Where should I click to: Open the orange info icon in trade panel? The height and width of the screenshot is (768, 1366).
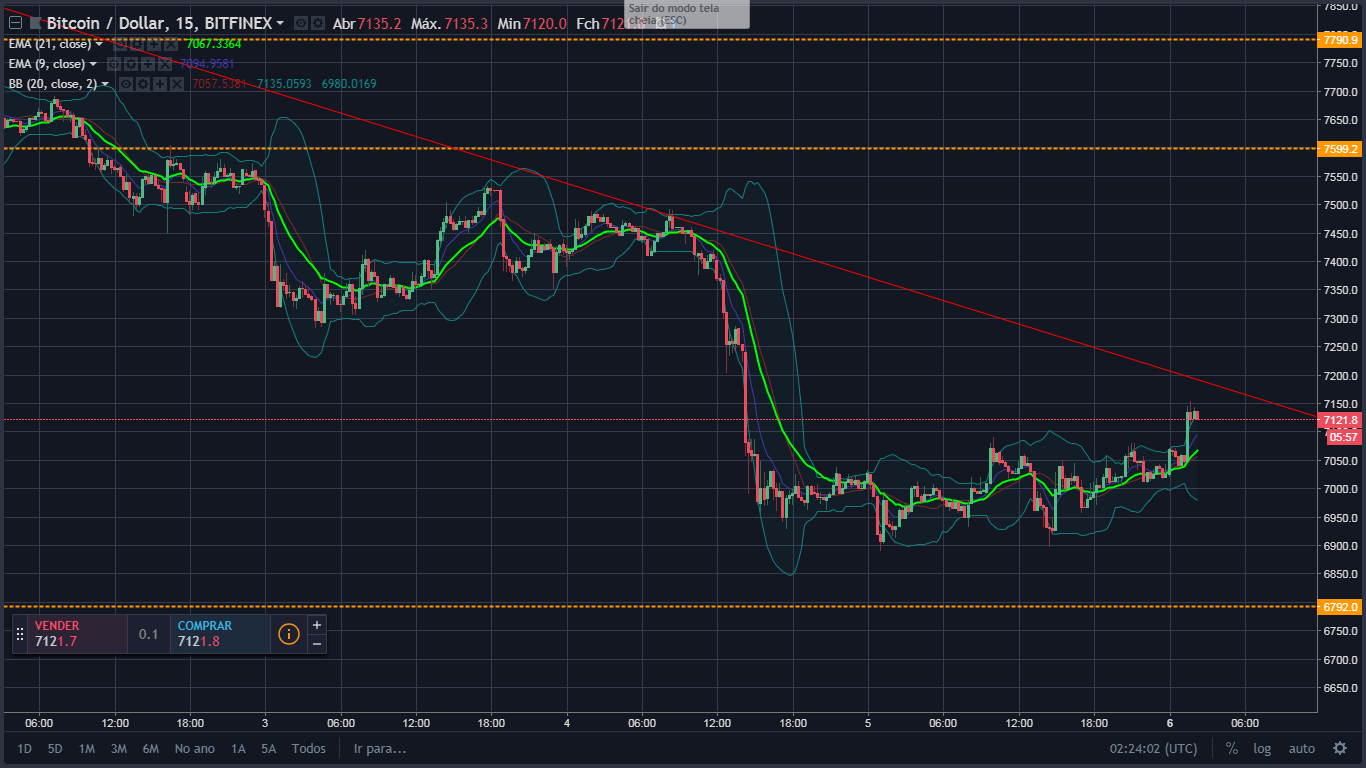[x=289, y=634]
